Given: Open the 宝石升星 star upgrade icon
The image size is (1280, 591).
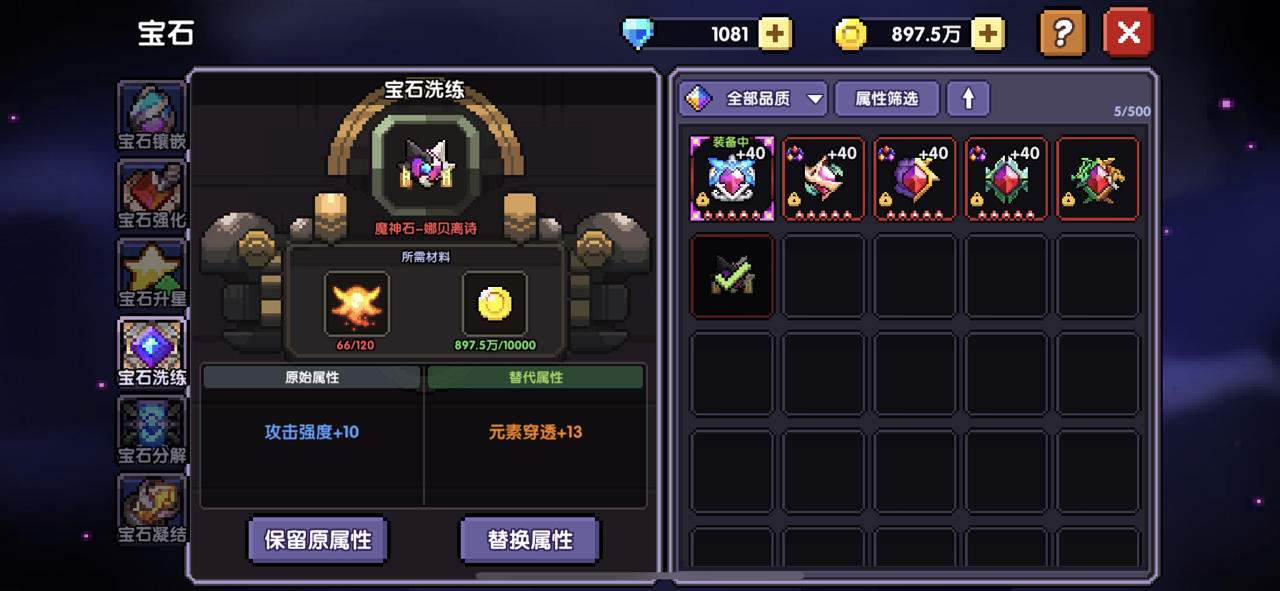Looking at the screenshot, I should click(x=151, y=274).
